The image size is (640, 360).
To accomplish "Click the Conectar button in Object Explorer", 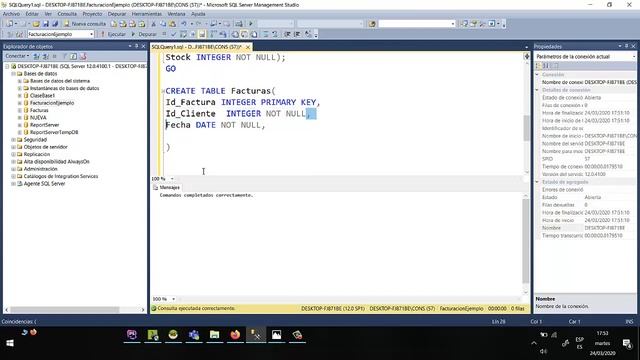I will [17, 56].
